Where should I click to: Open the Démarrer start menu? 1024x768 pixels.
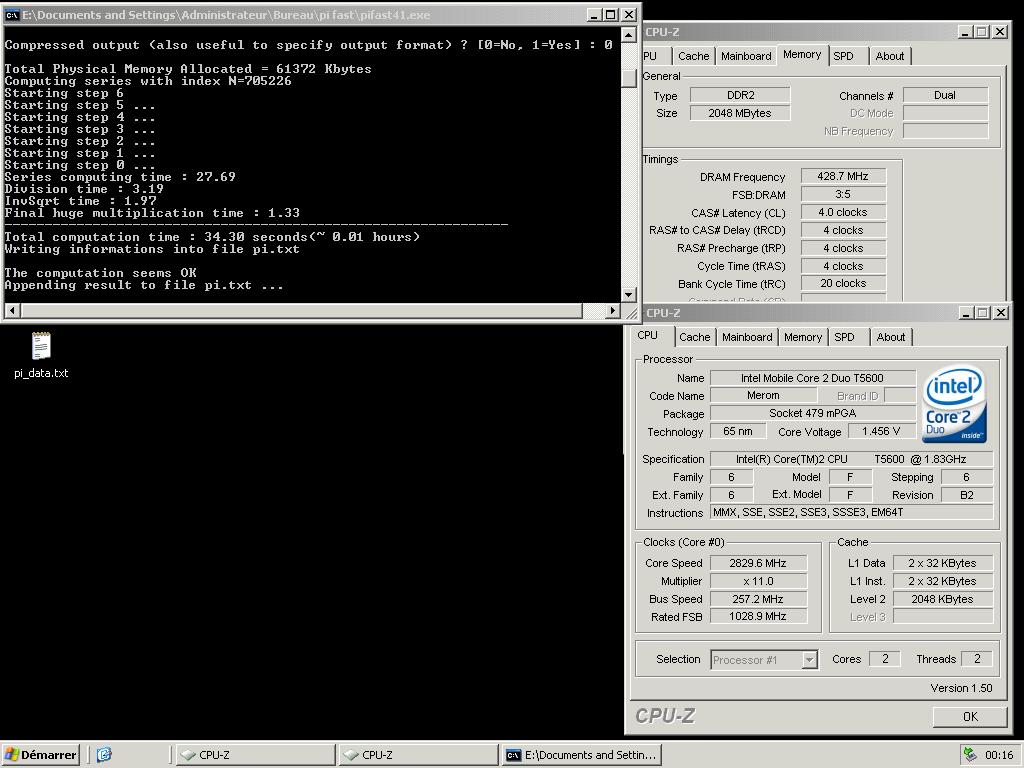[40, 755]
